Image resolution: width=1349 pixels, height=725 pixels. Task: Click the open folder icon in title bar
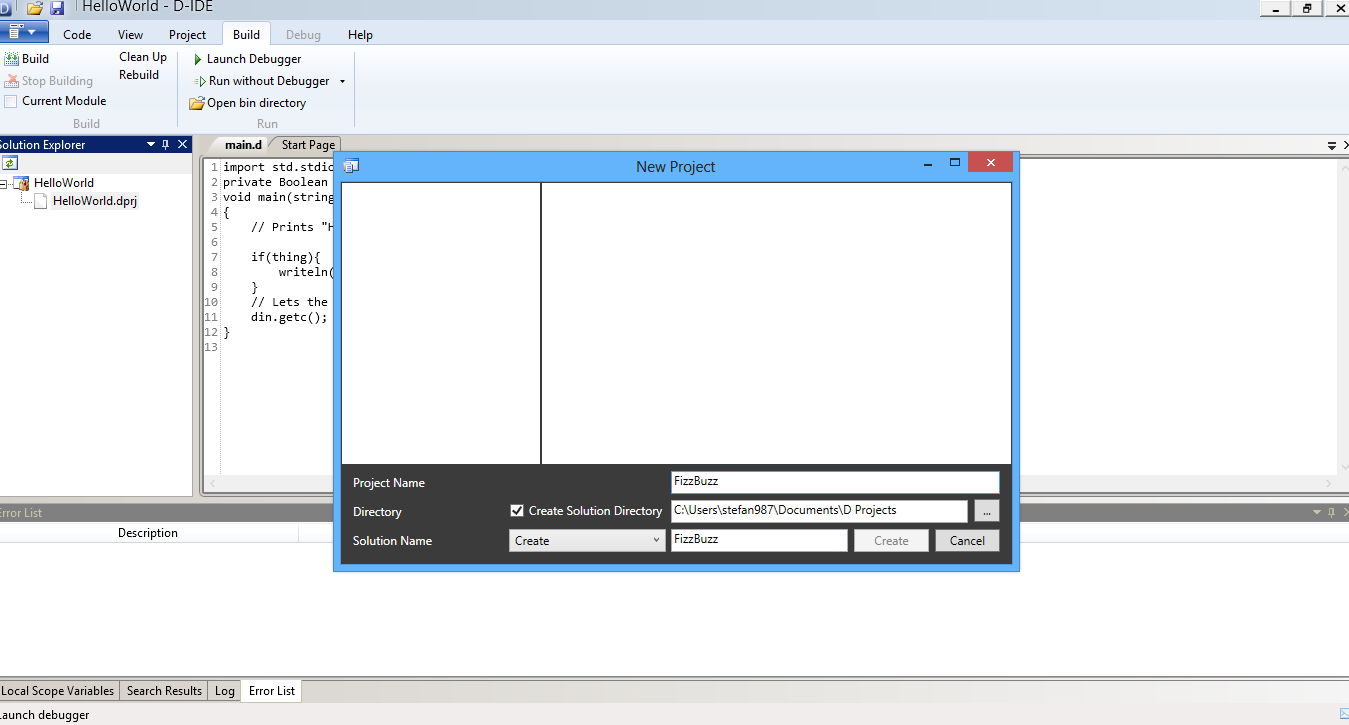click(34, 8)
